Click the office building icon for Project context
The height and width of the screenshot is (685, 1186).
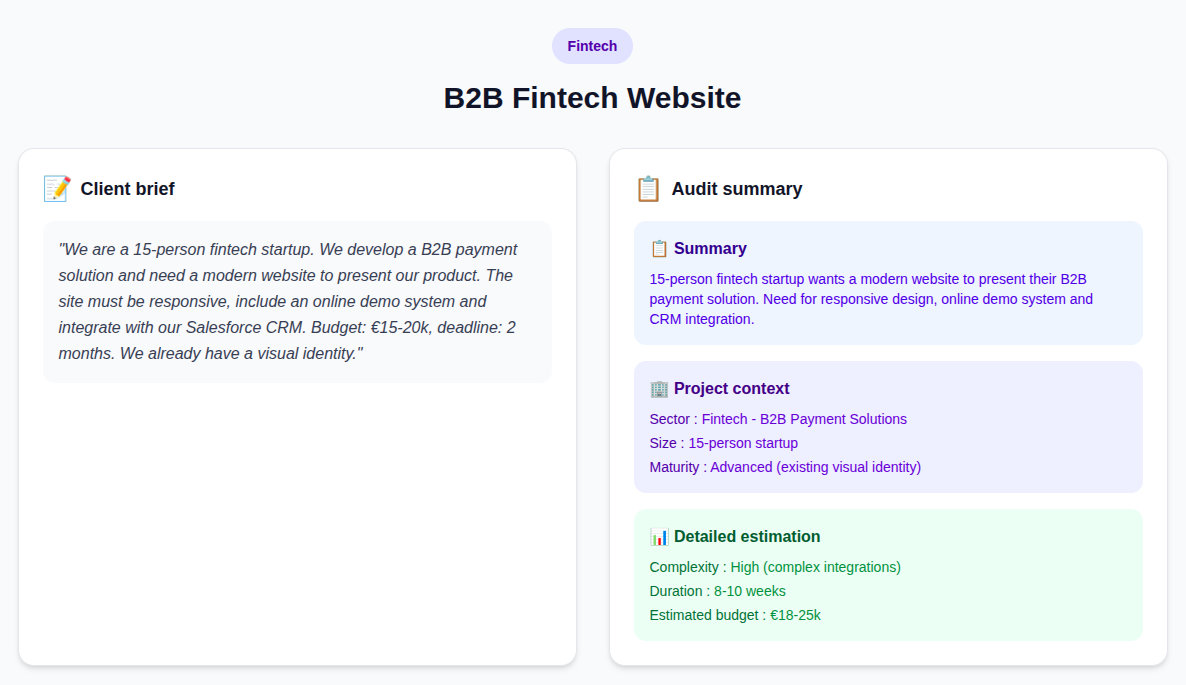click(659, 389)
